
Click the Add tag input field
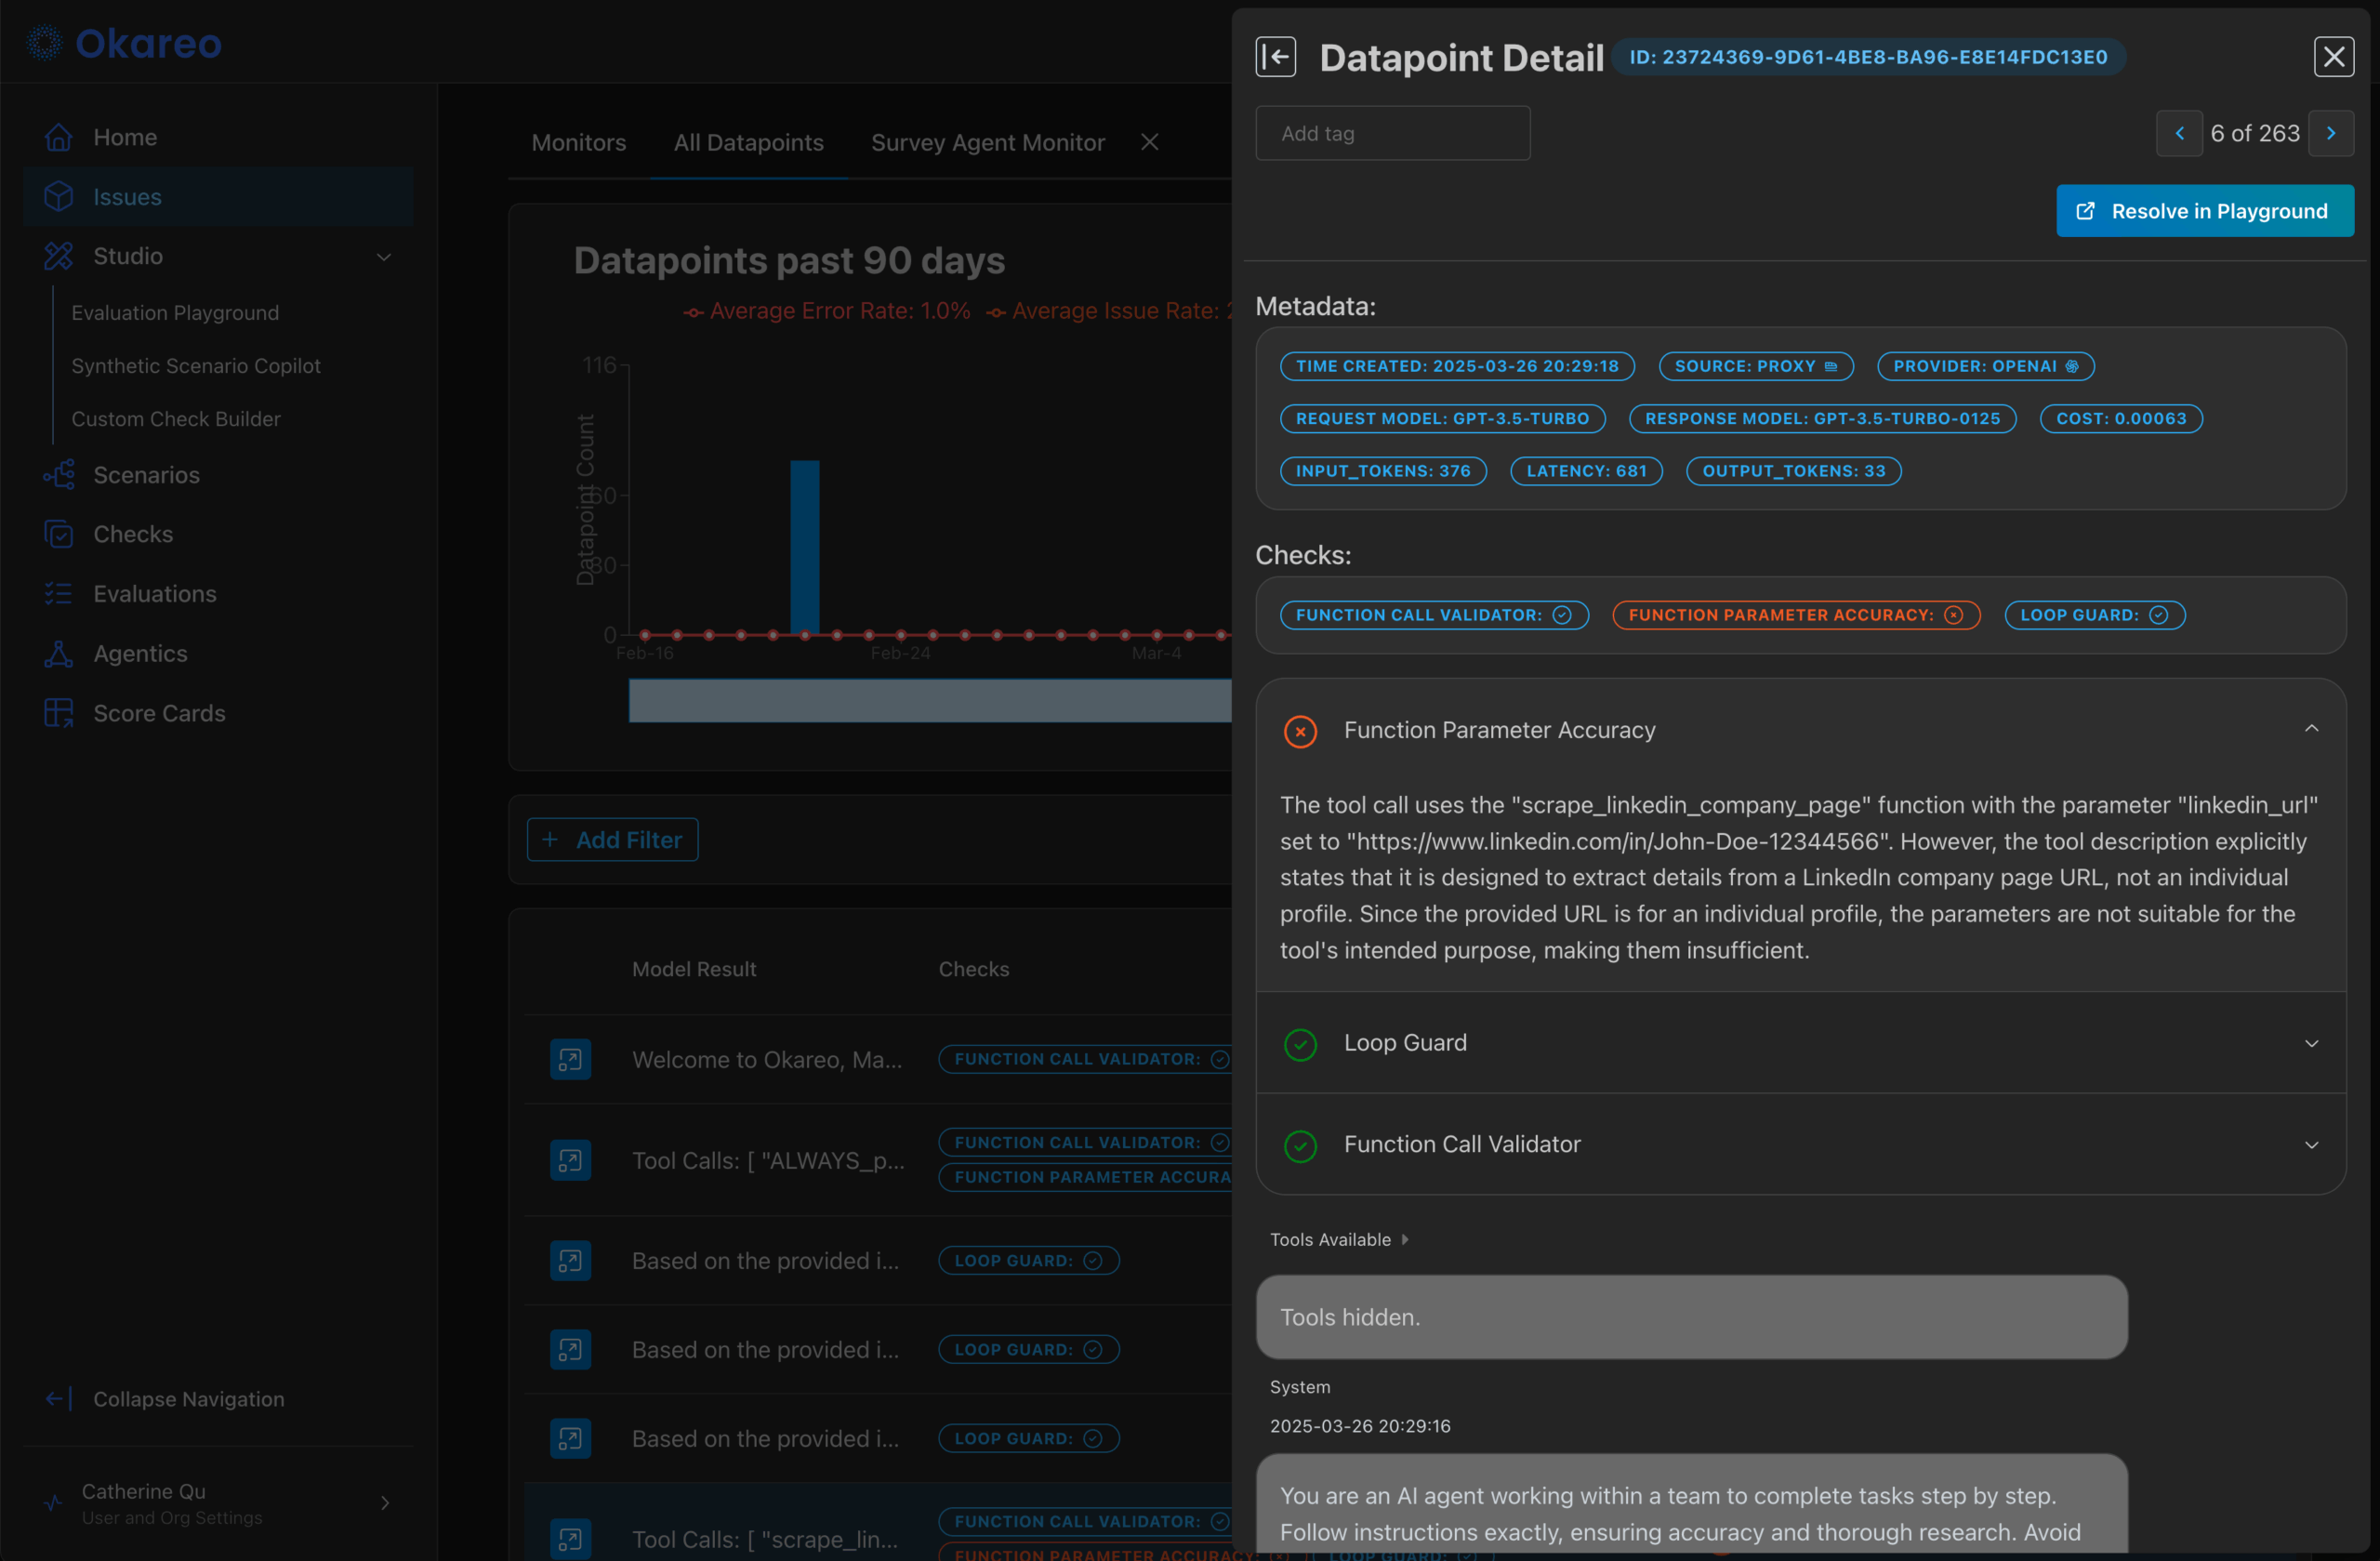[1392, 133]
